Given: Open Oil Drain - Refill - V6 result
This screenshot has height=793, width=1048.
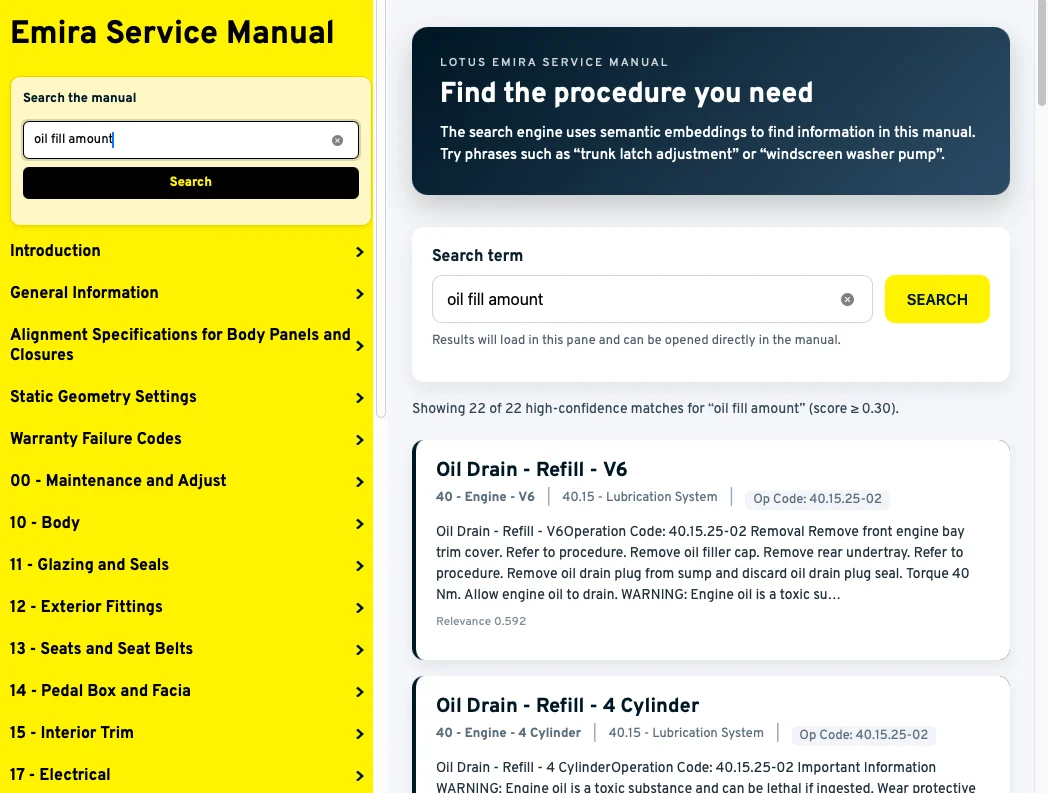Looking at the screenshot, I should click(x=531, y=469).
